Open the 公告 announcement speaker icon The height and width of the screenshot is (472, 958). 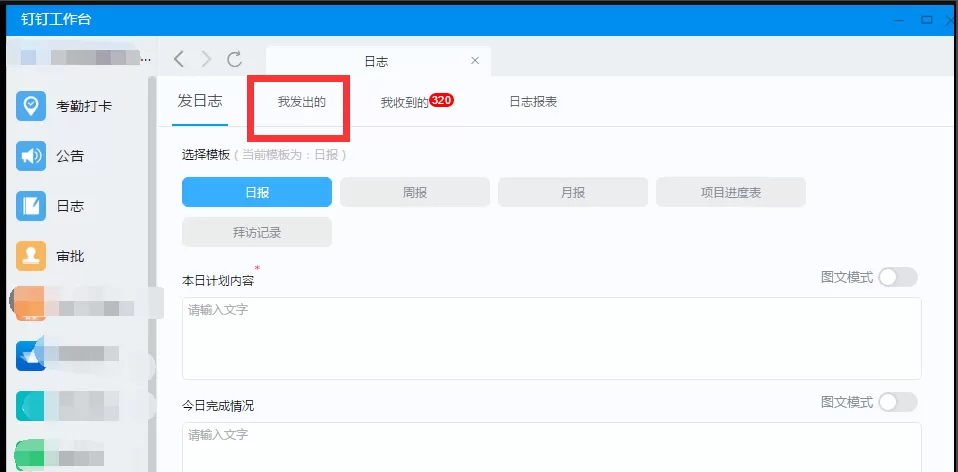tap(31, 156)
